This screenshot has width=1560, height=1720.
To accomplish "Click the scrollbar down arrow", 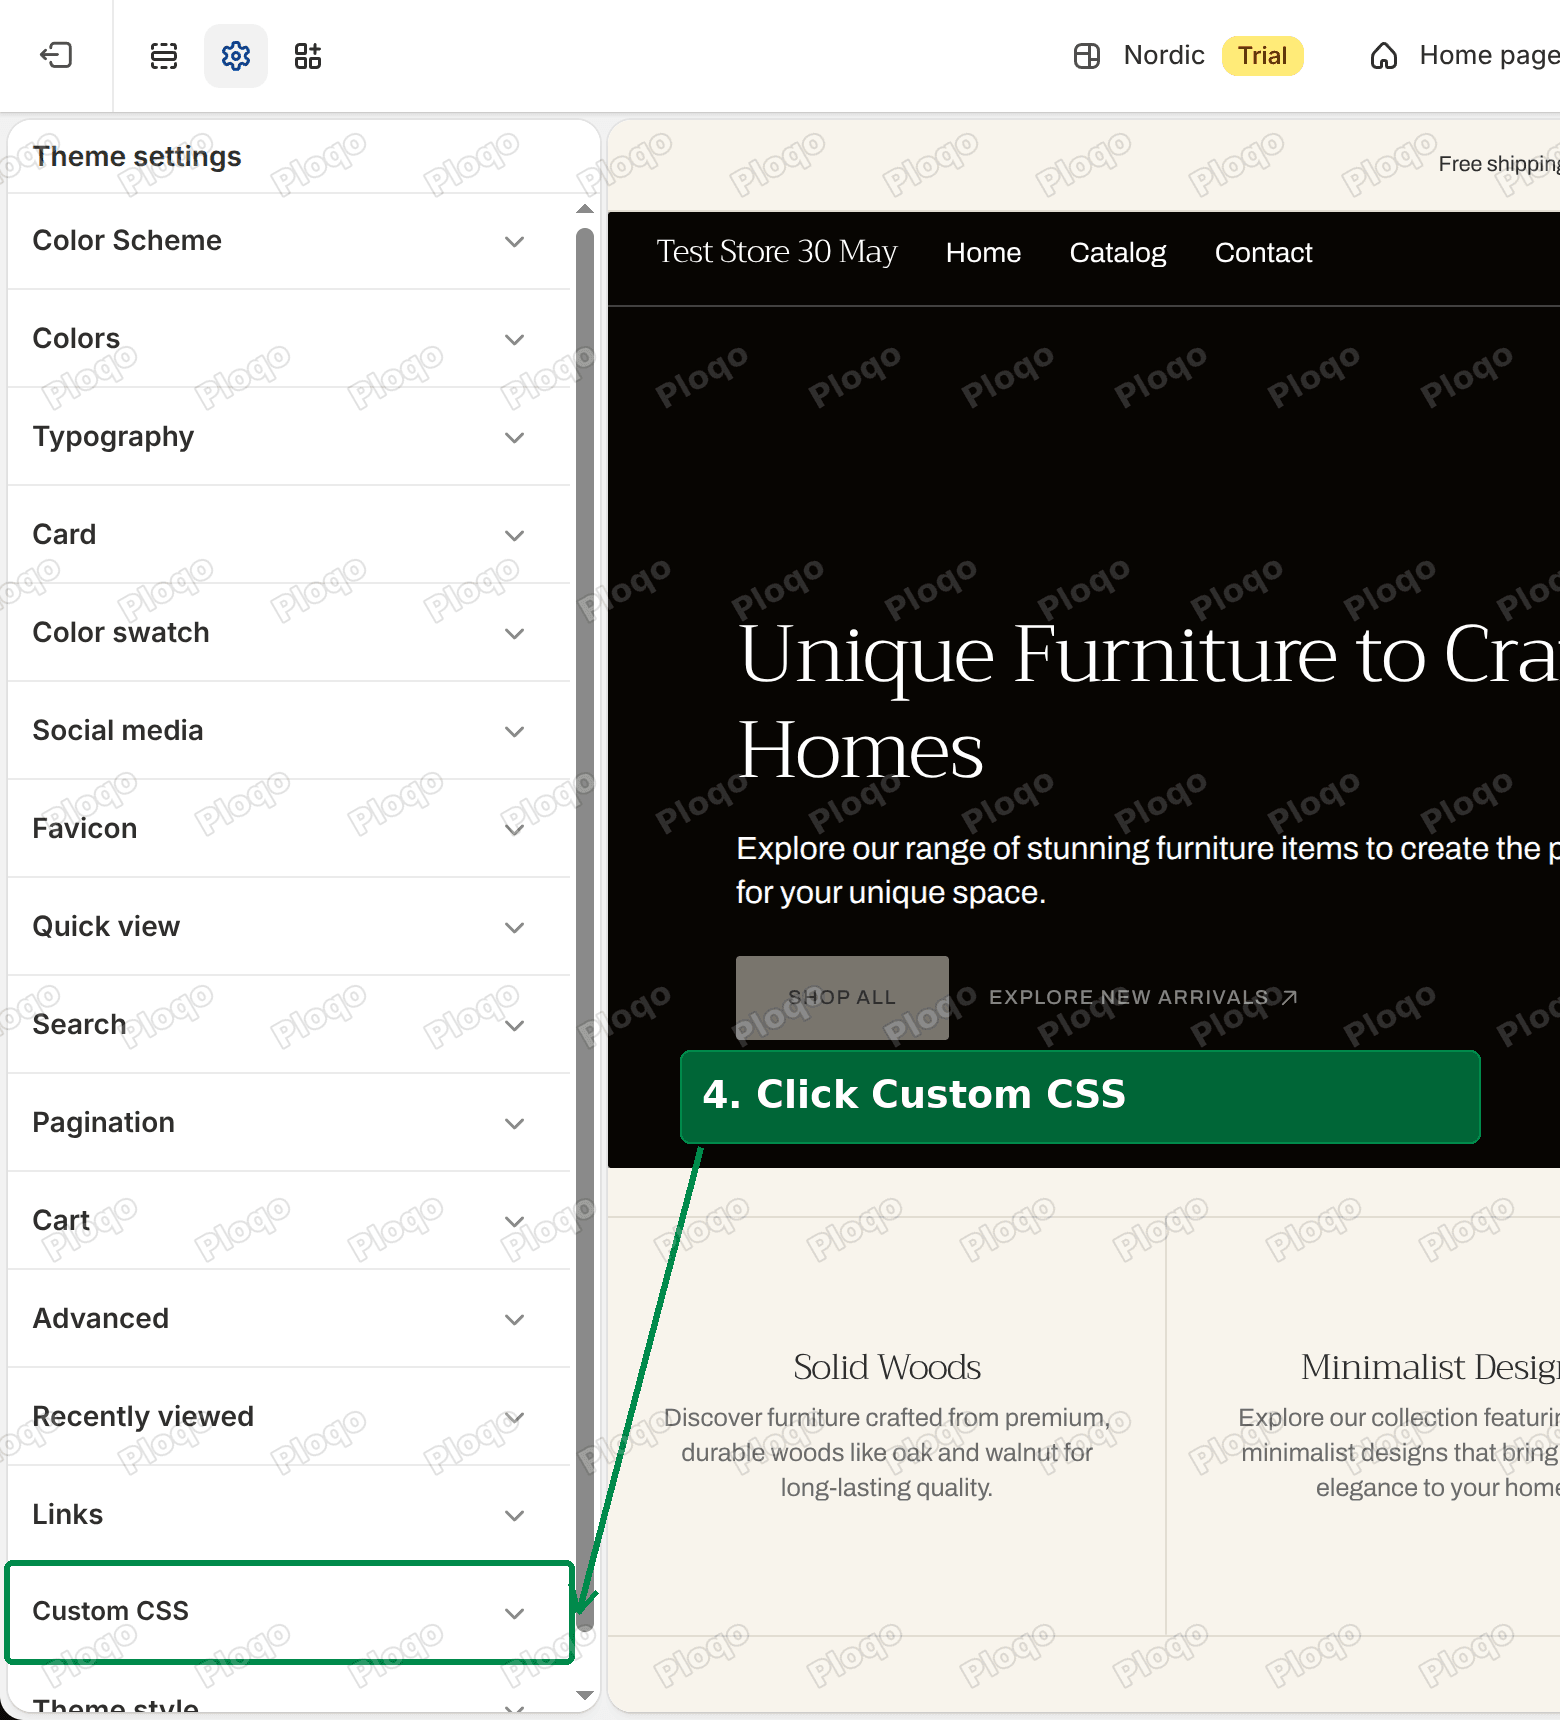I will click(x=585, y=1695).
